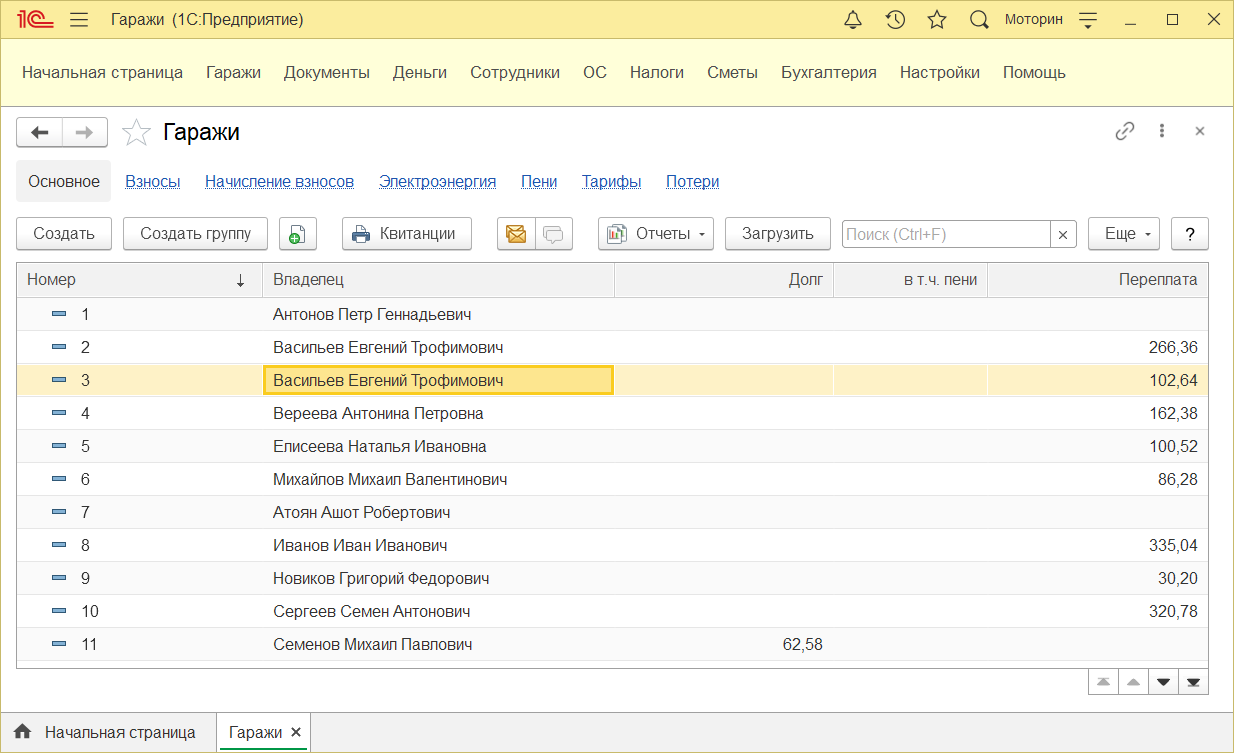Click the copy-create icon with green plus

coord(297,234)
